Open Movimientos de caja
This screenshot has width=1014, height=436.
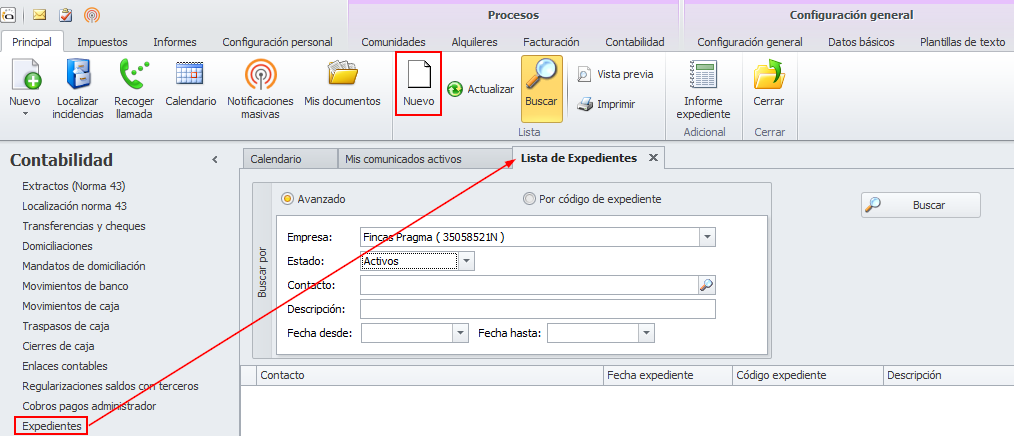pos(70,306)
